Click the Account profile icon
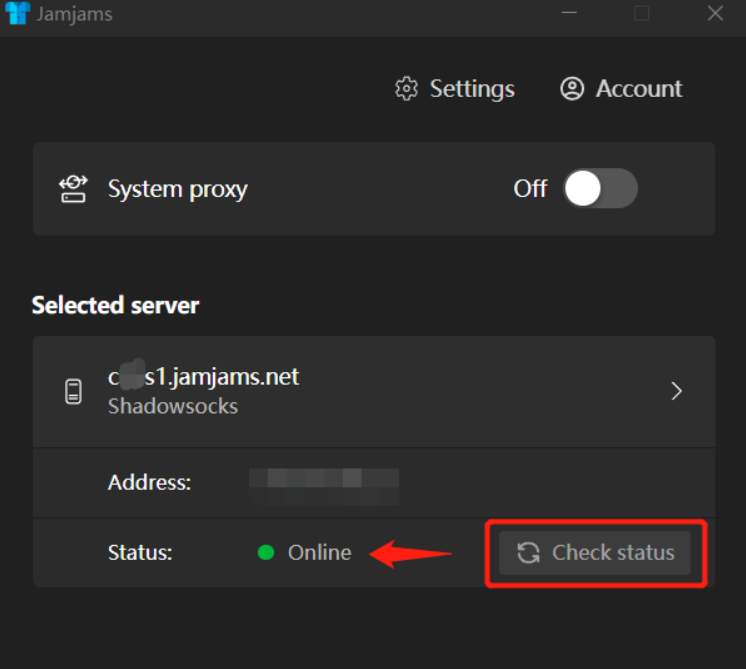The width and height of the screenshot is (746, 669). [572, 89]
